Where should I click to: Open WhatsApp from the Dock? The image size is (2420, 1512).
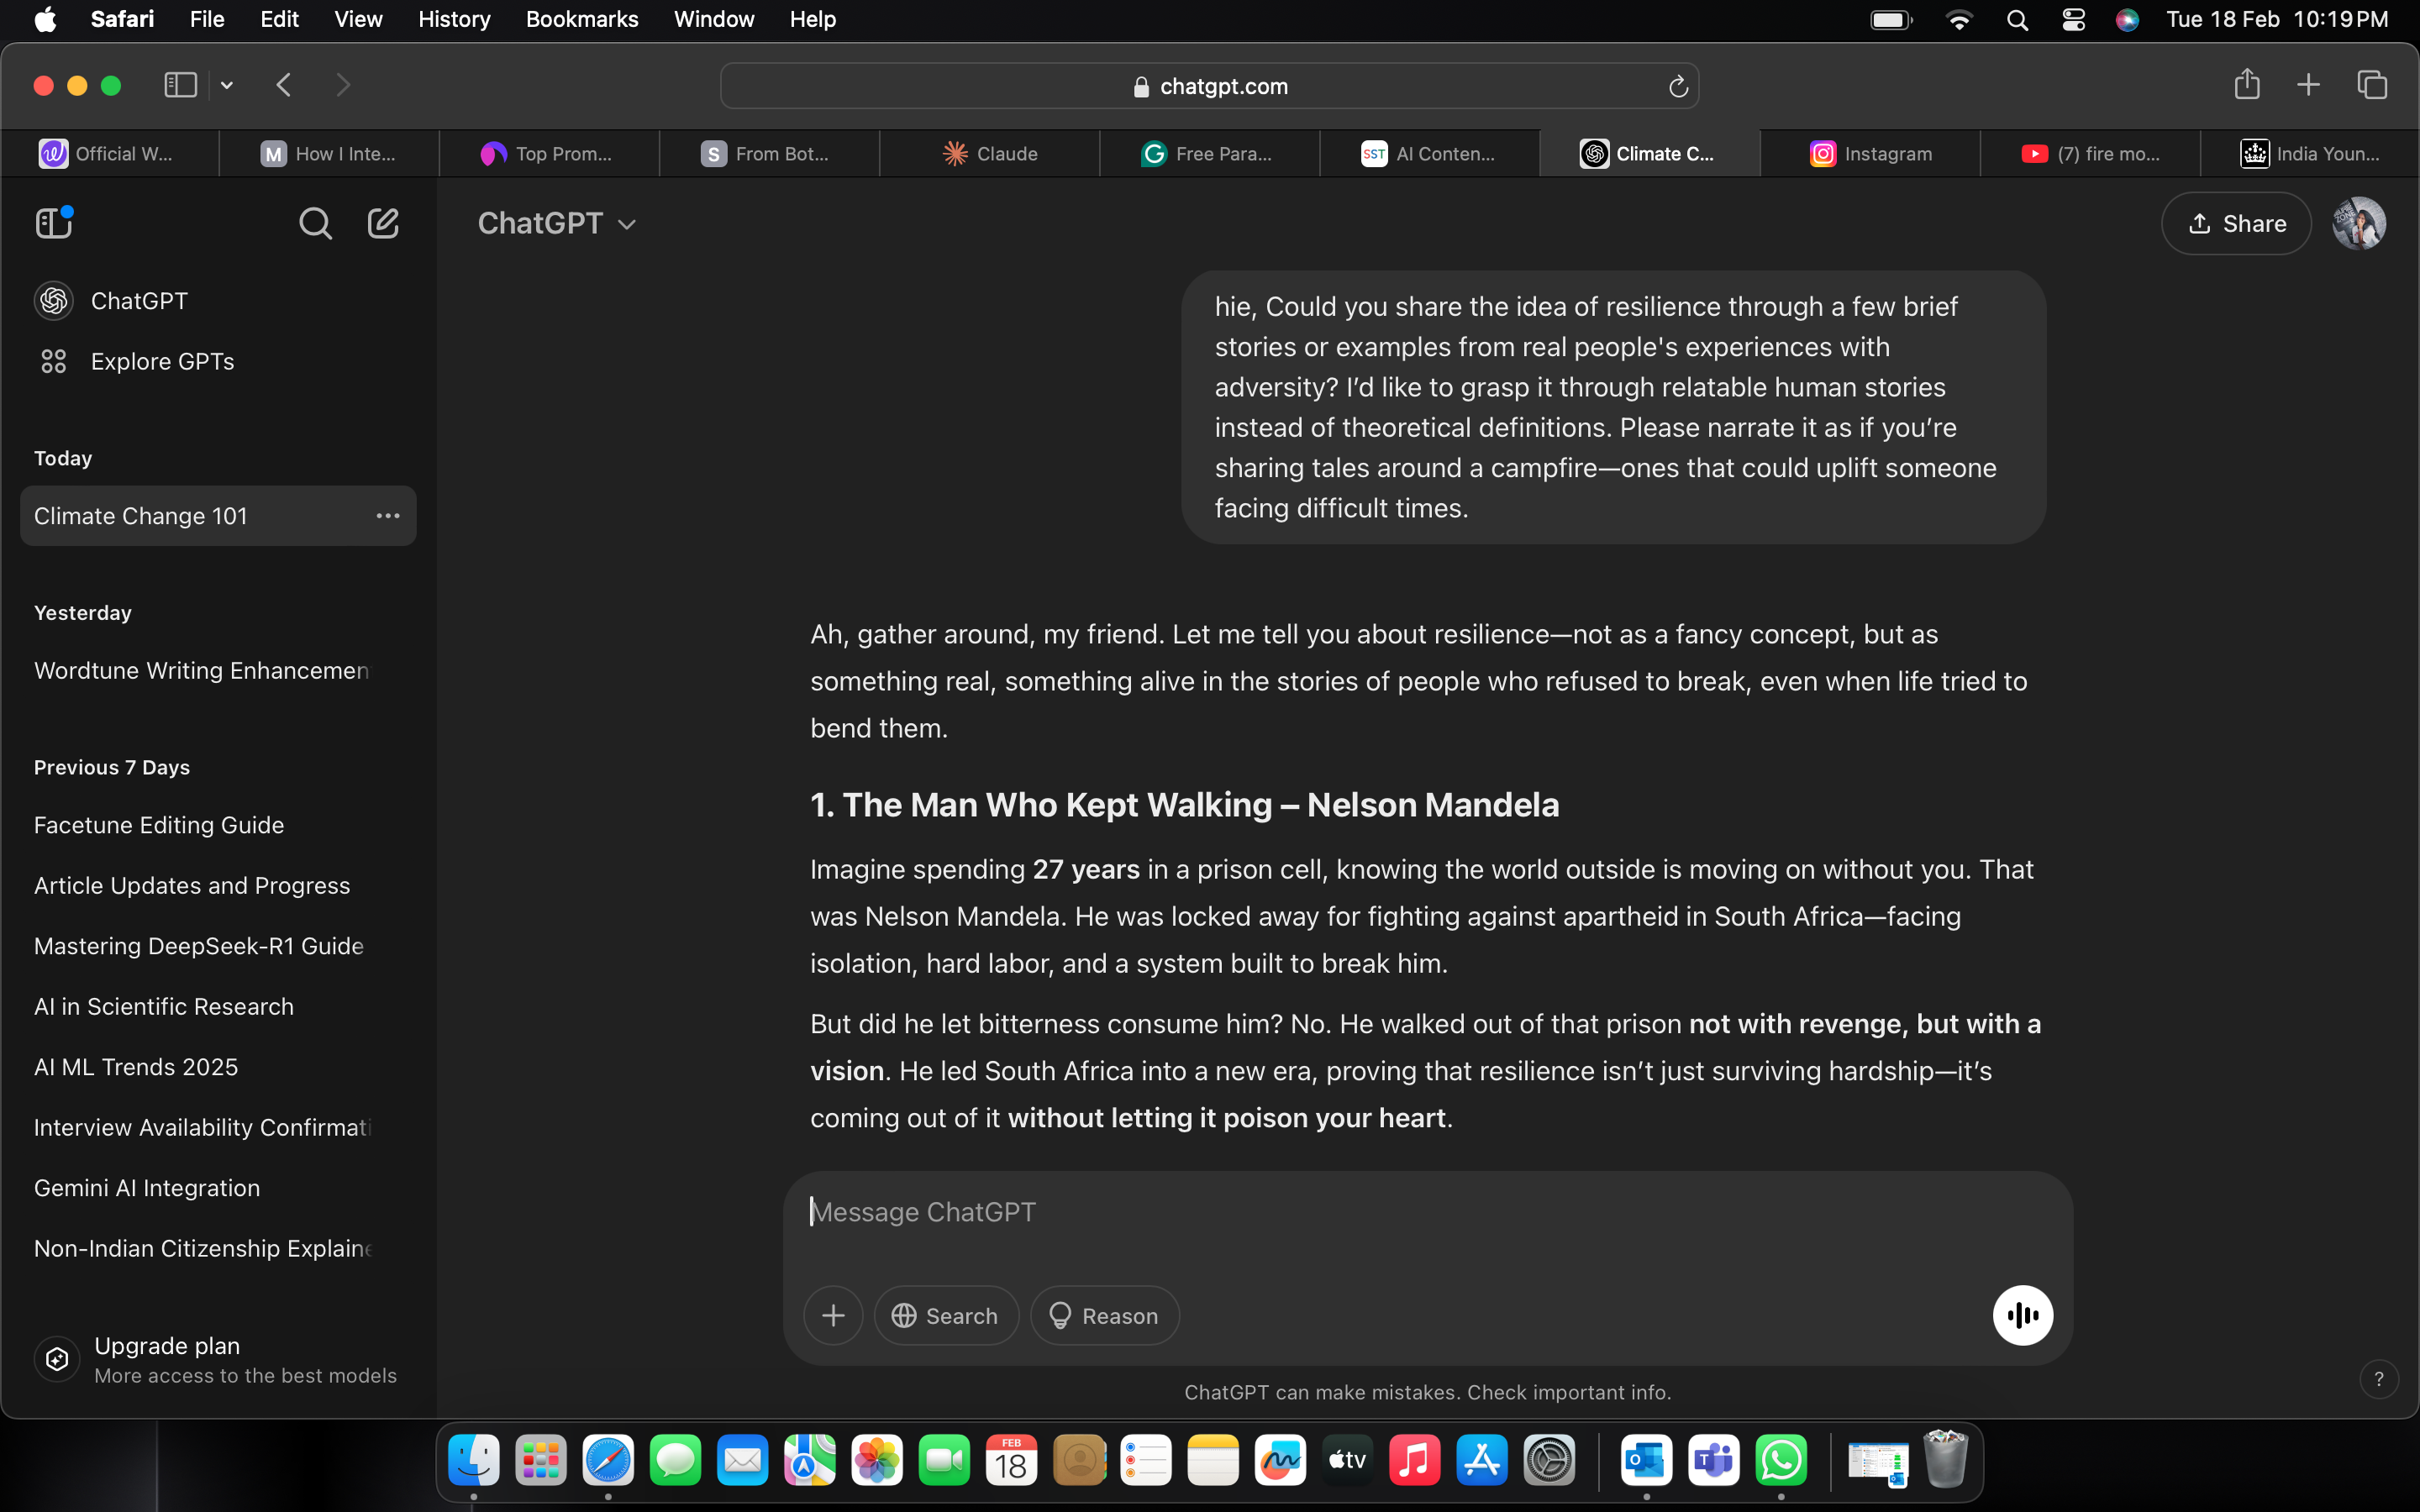point(1781,1461)
